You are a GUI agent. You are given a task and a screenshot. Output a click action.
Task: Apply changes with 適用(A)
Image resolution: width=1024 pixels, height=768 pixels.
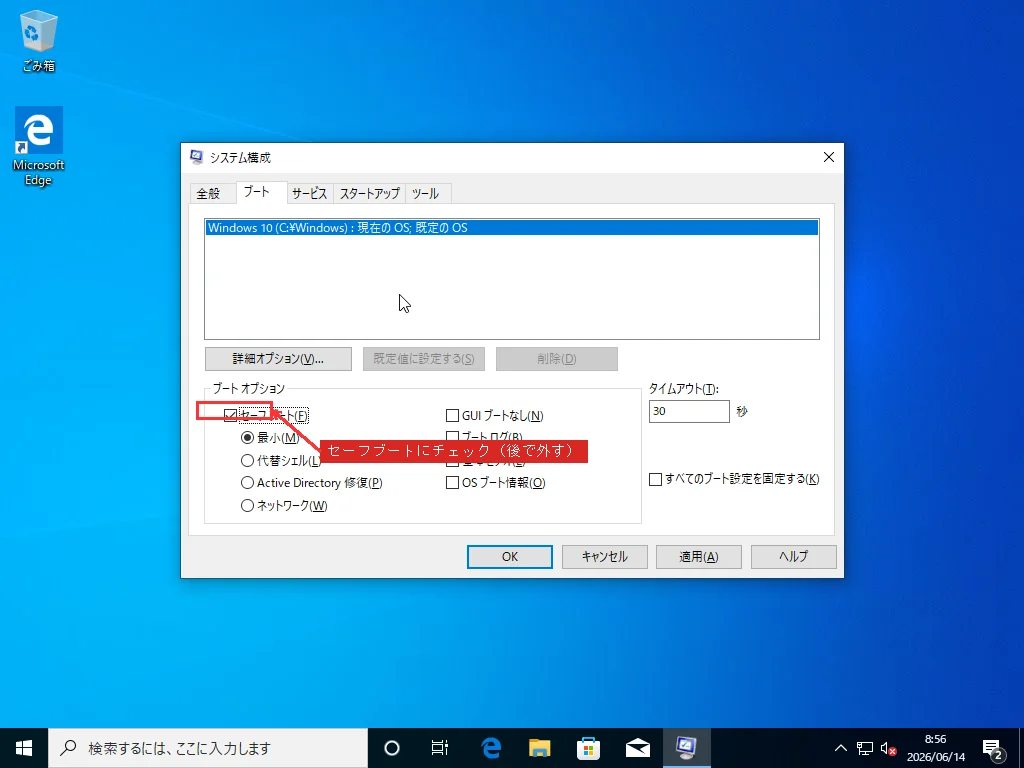click(699, 556)
